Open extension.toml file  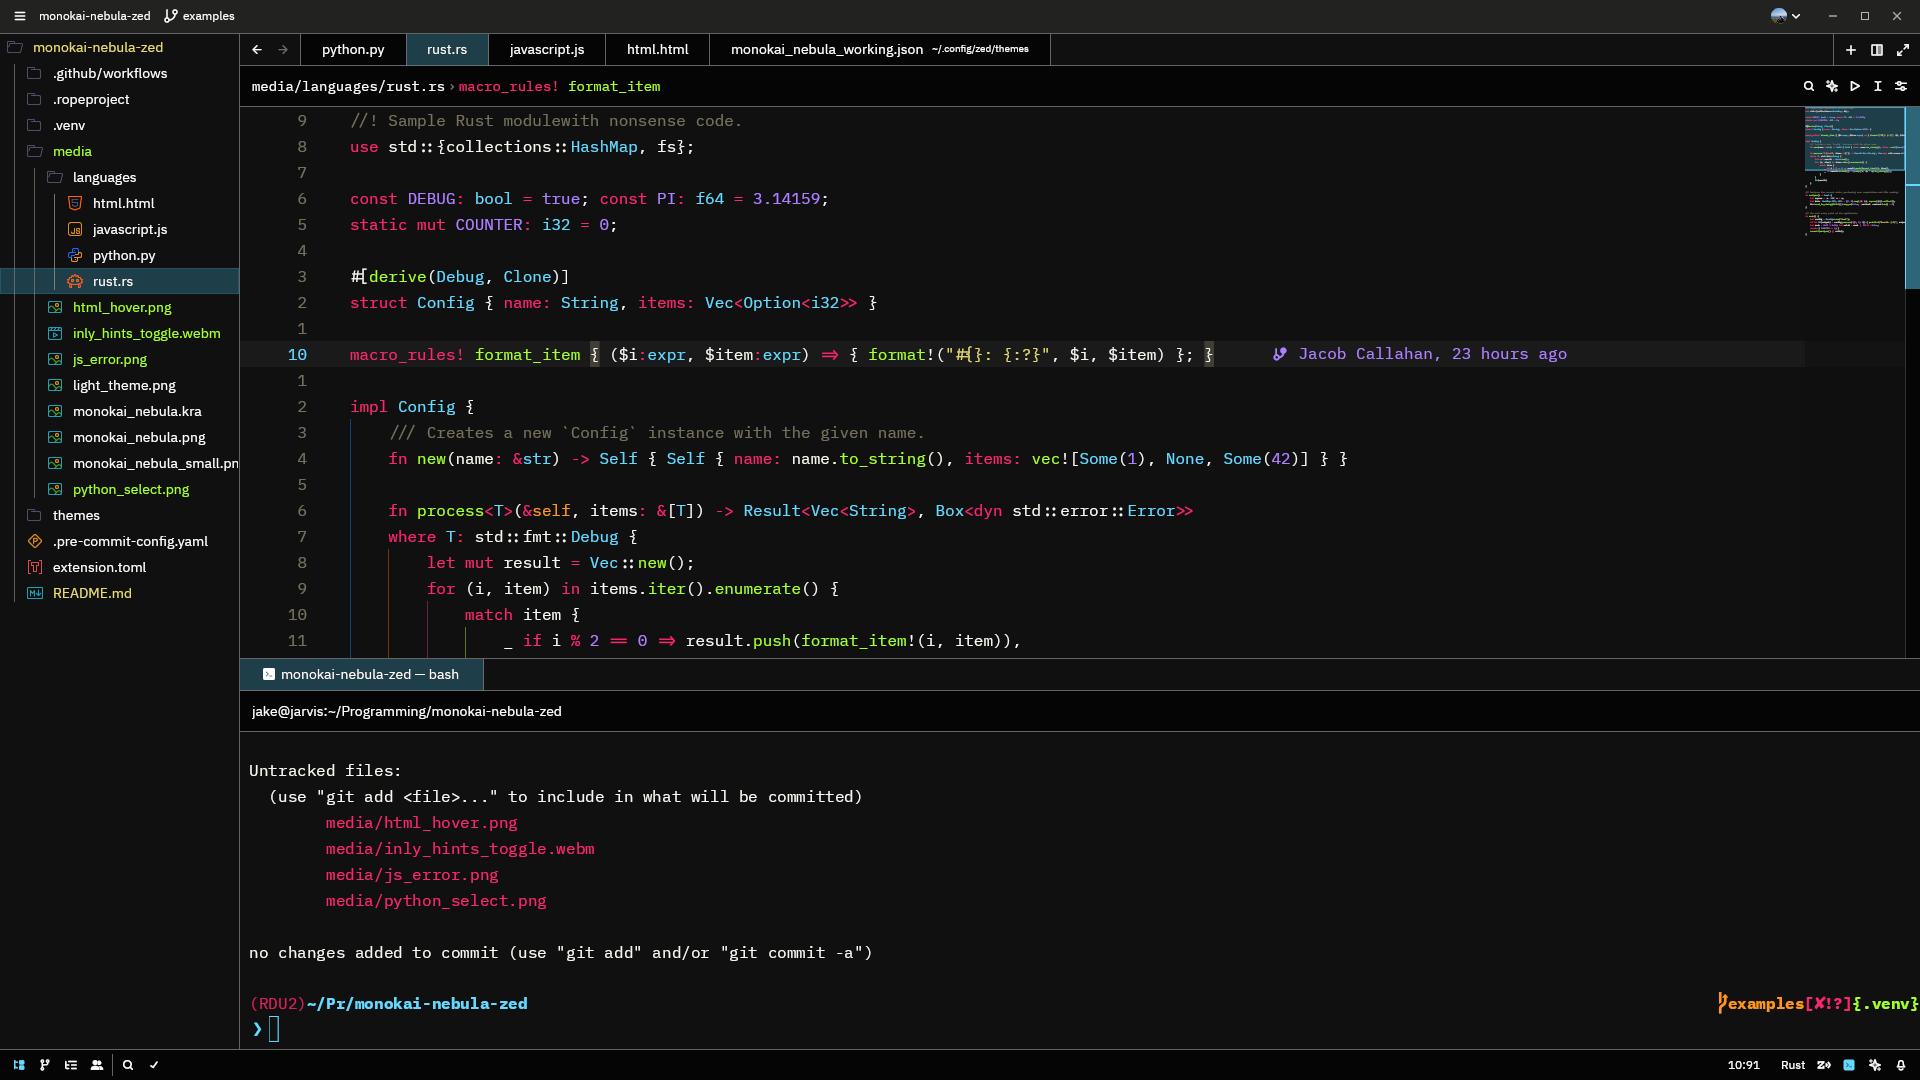(120, 567)
